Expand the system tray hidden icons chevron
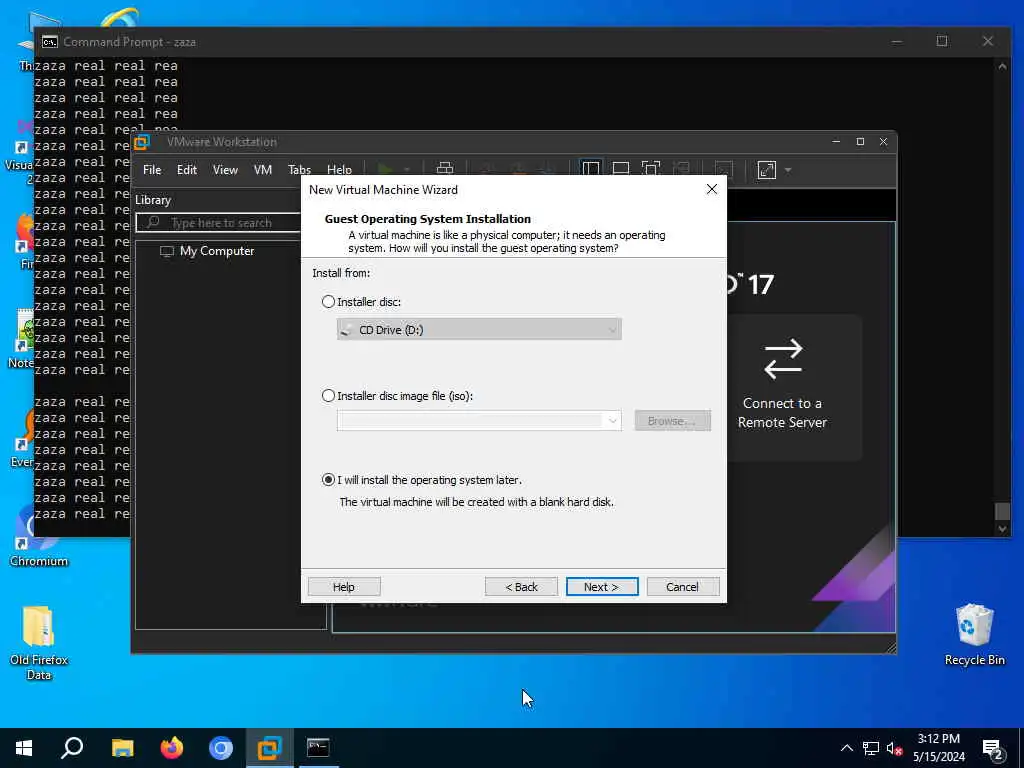Viewport: 1024px width, 768px height. pos(846,748)
